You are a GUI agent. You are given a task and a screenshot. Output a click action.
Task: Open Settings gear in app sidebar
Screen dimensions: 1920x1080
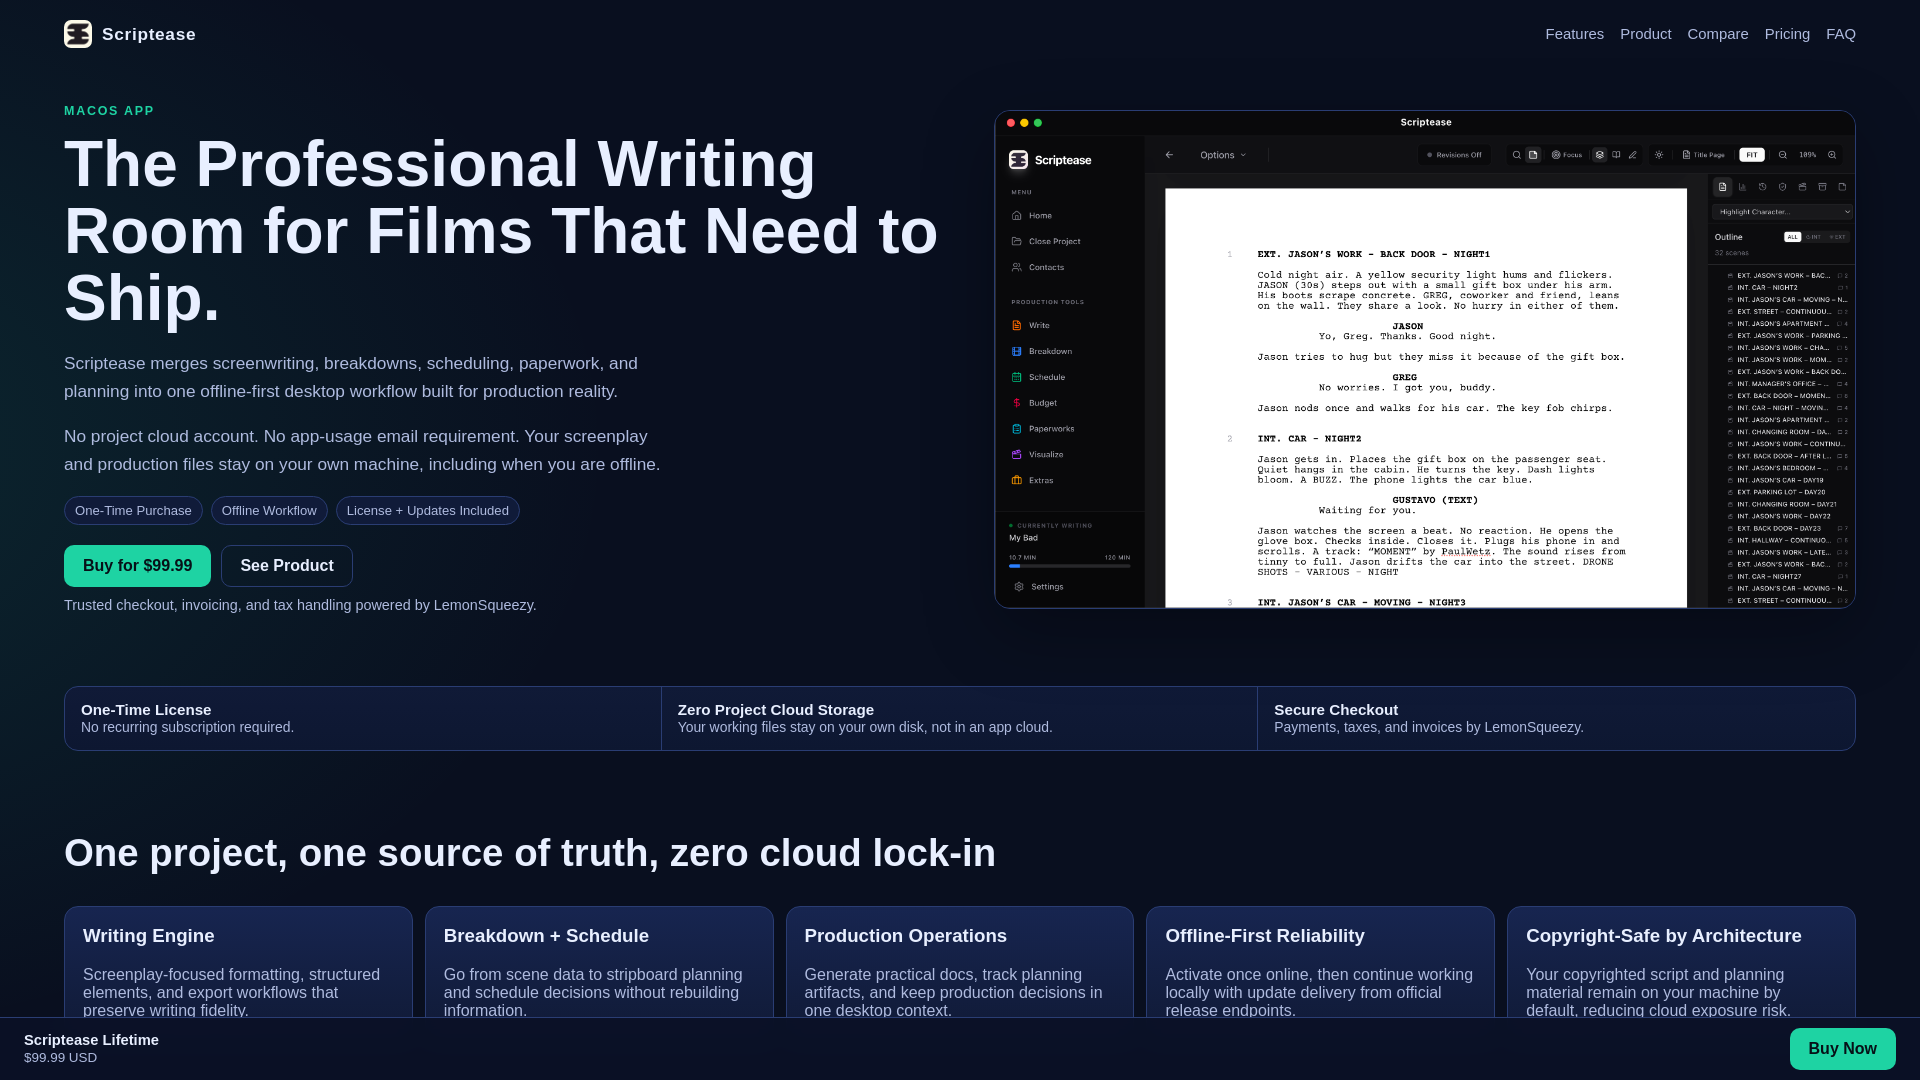1019,587
